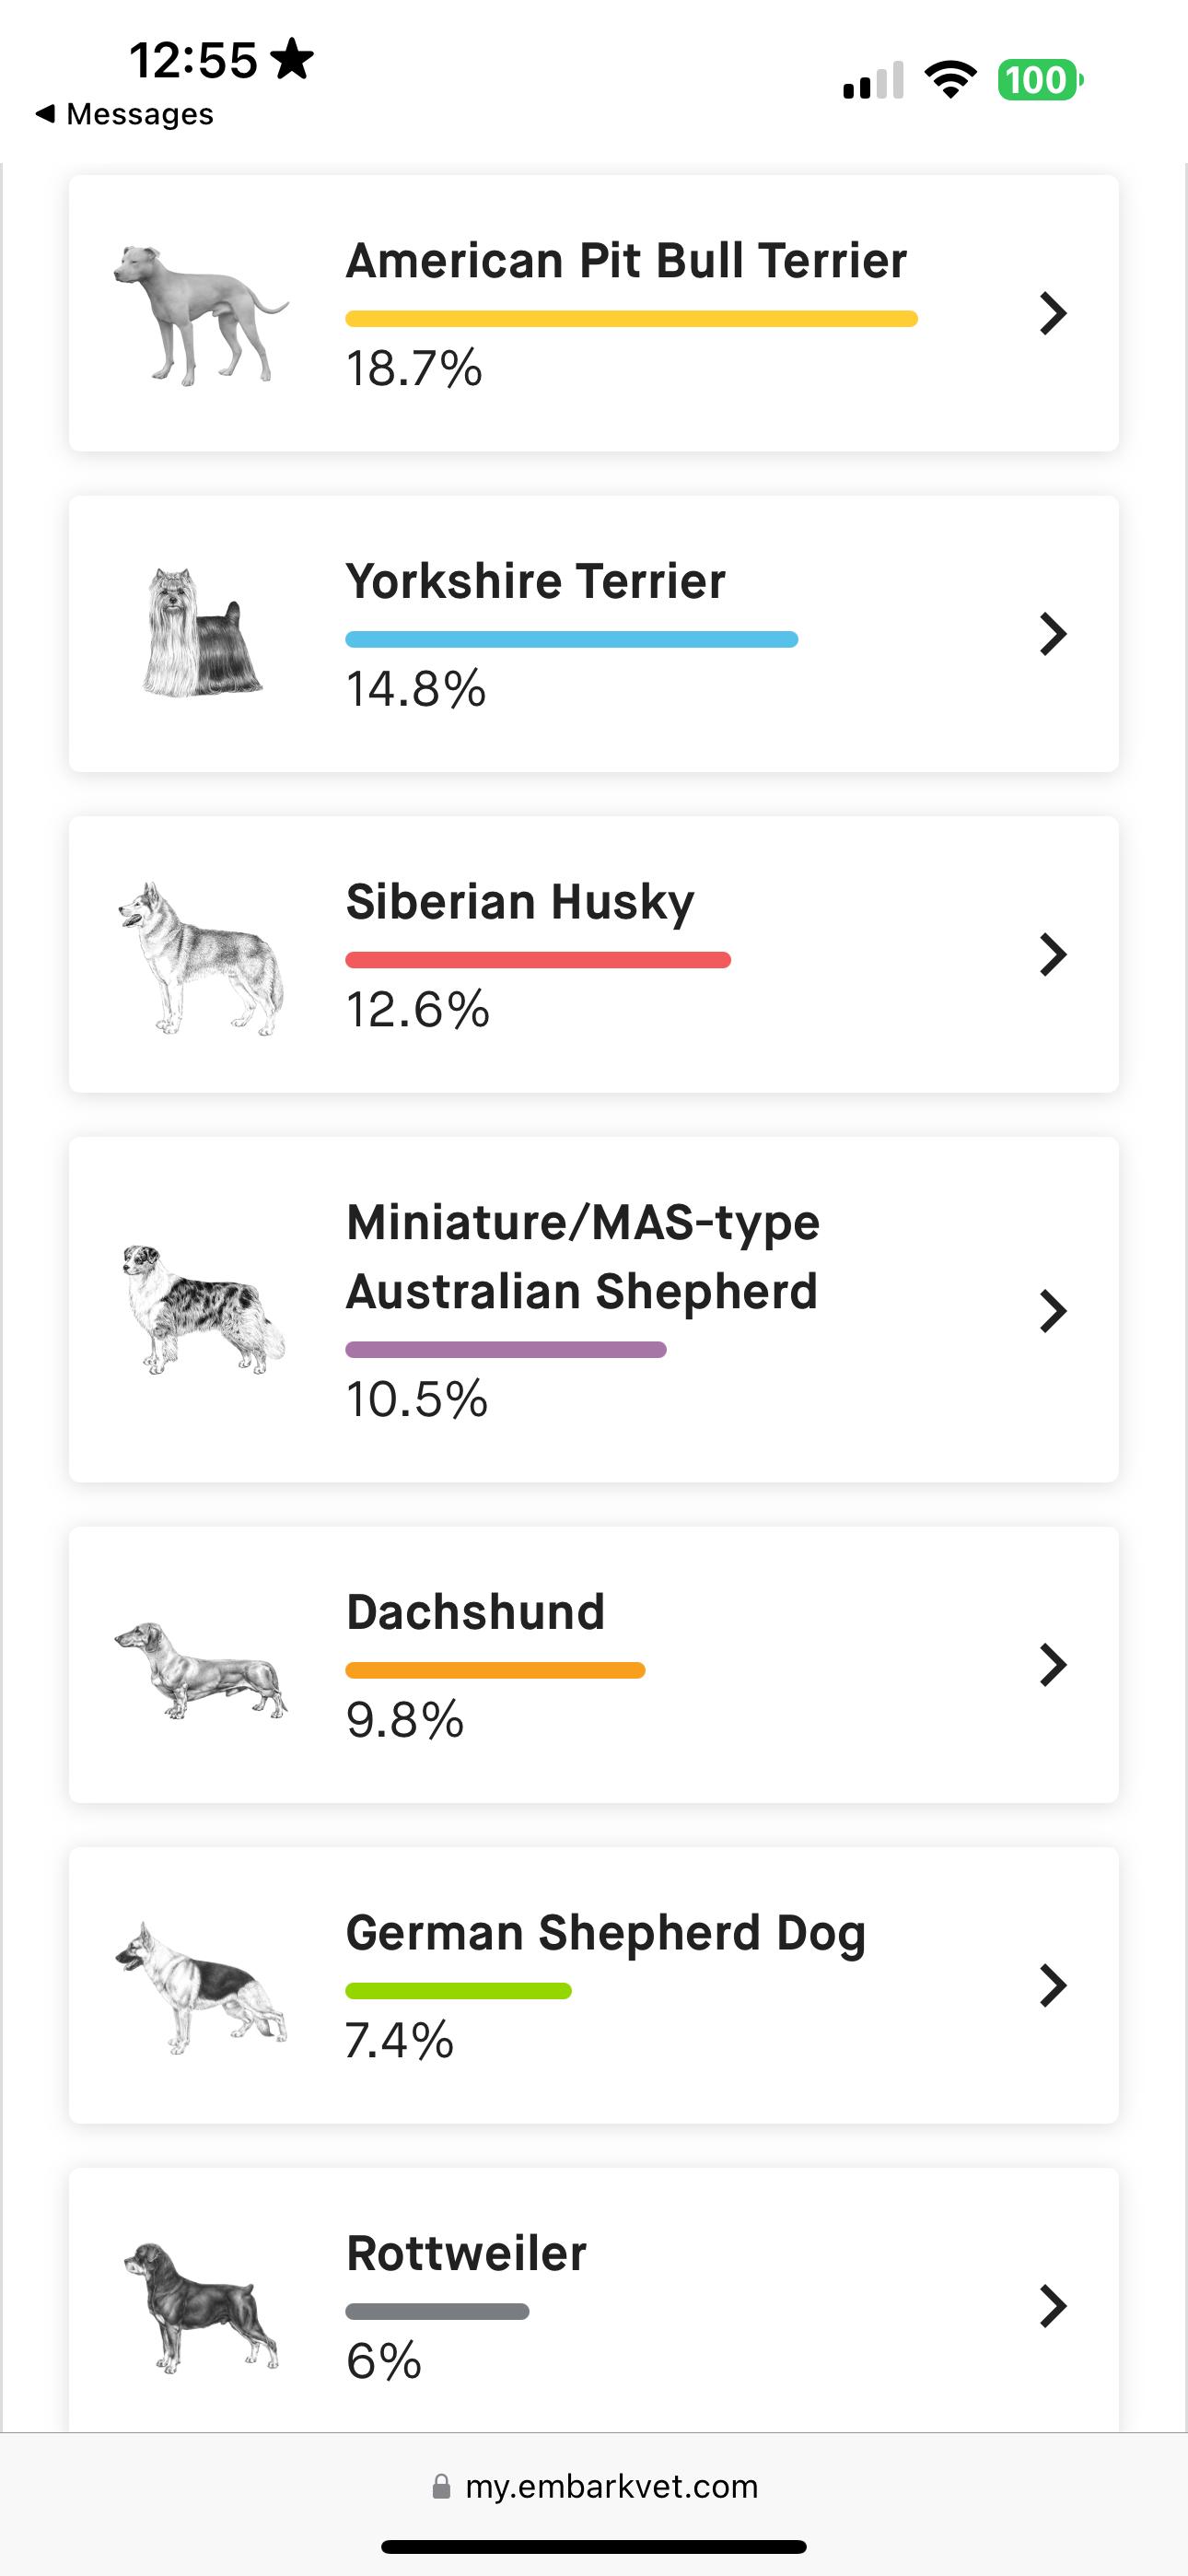Click the blue Yorkshire Terrier percentage bar

coord(571,640)
